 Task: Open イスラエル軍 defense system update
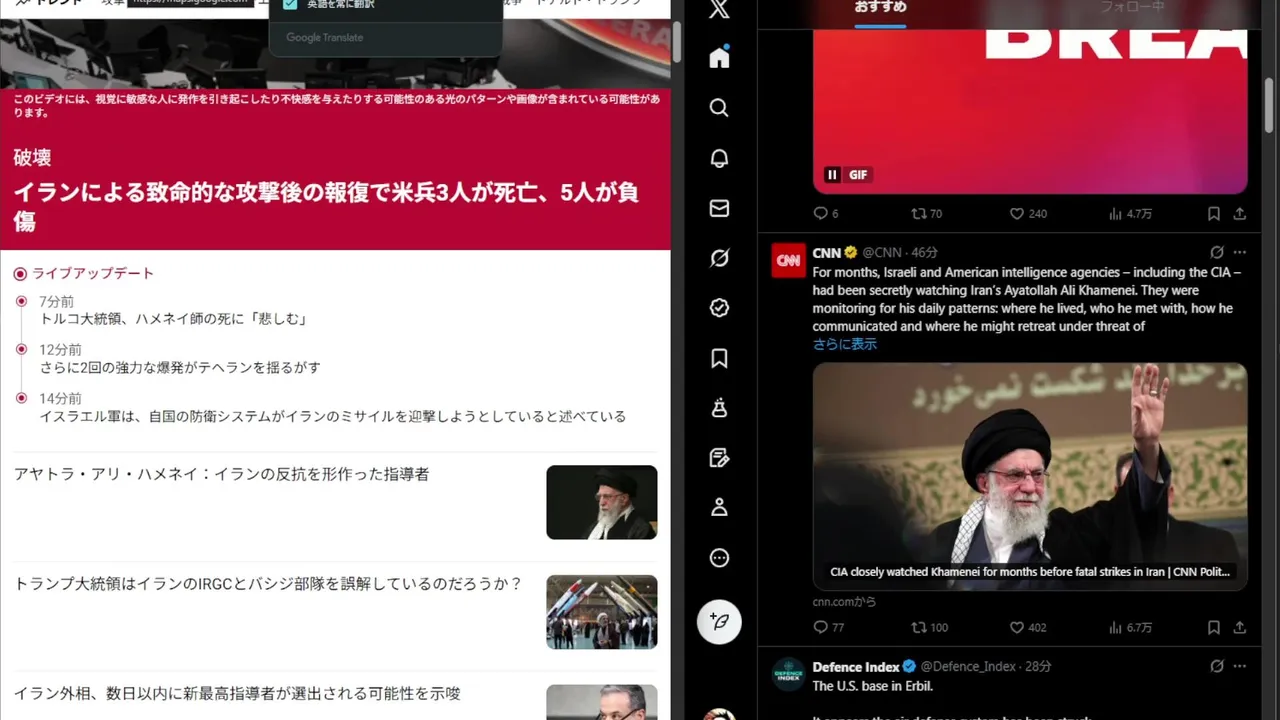333,416
